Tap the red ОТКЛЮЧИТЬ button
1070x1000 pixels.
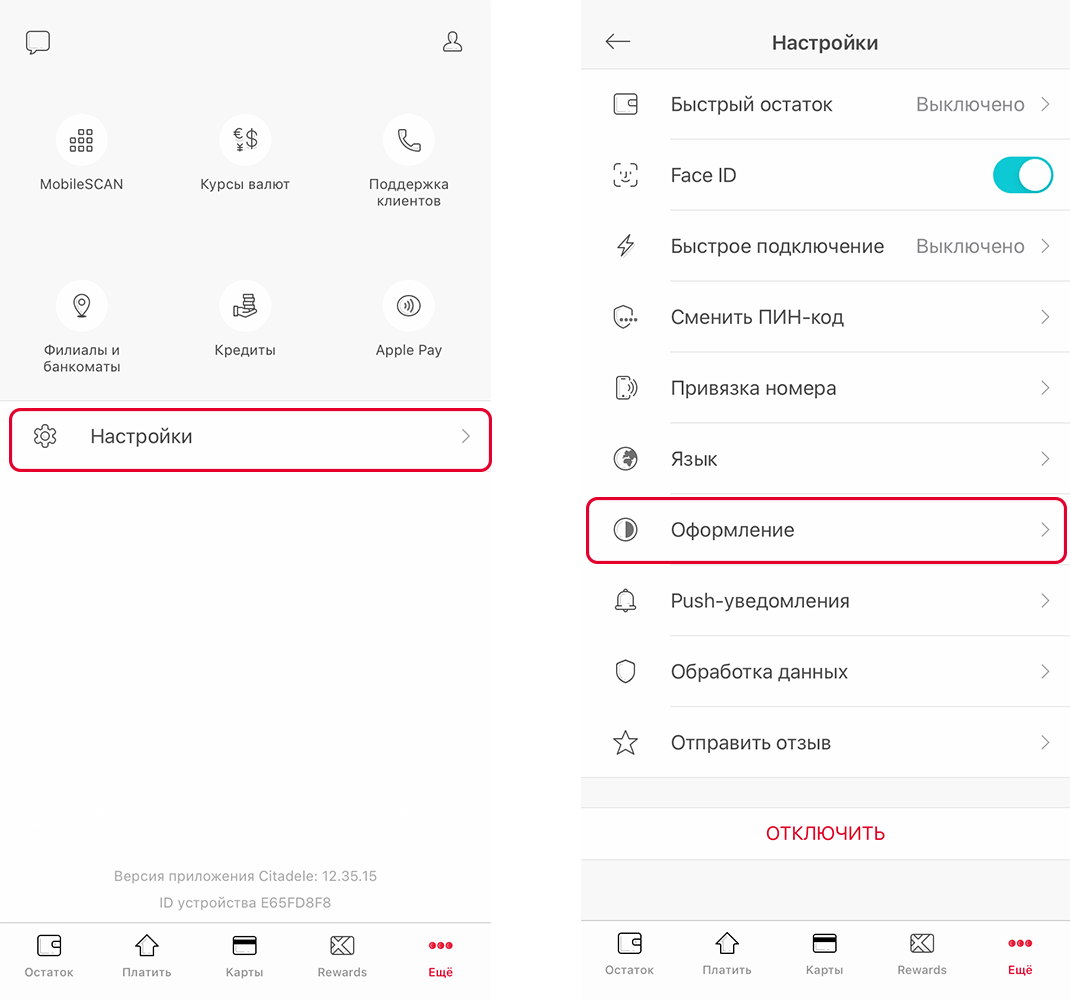coord(825,833)
